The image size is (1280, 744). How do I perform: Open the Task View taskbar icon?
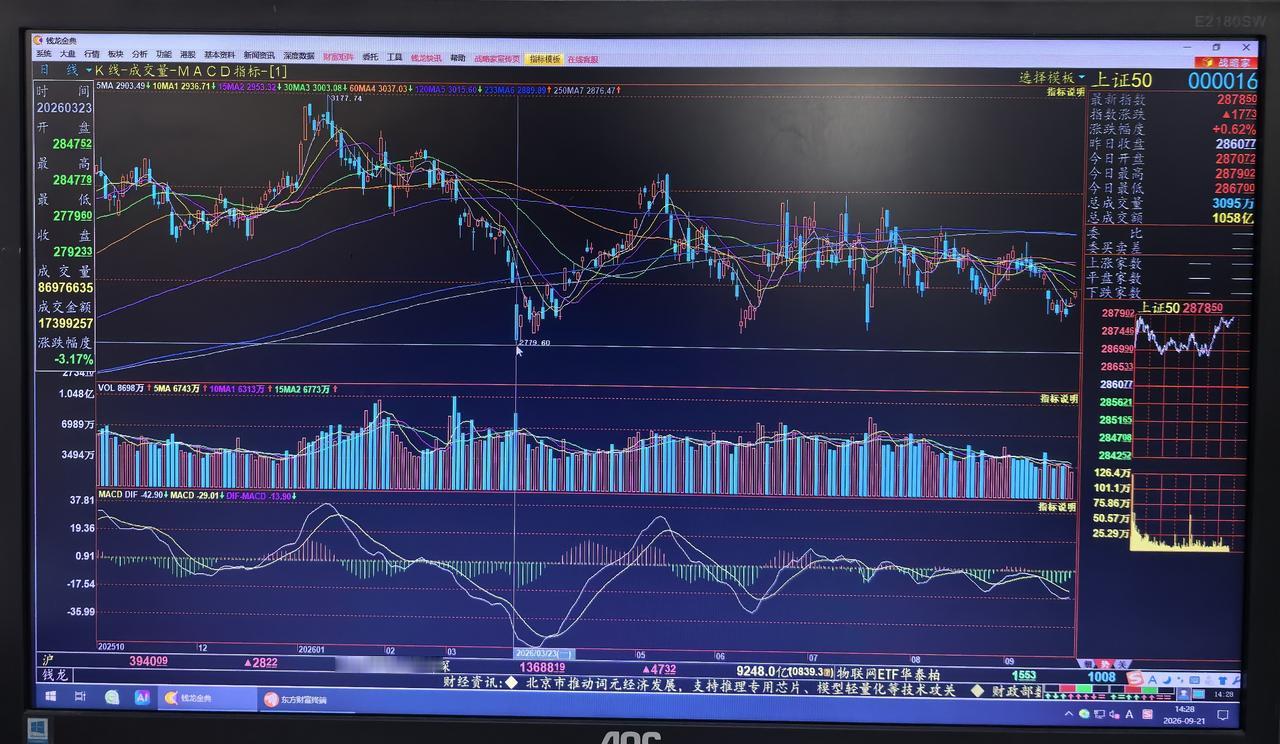pos(79,697)
